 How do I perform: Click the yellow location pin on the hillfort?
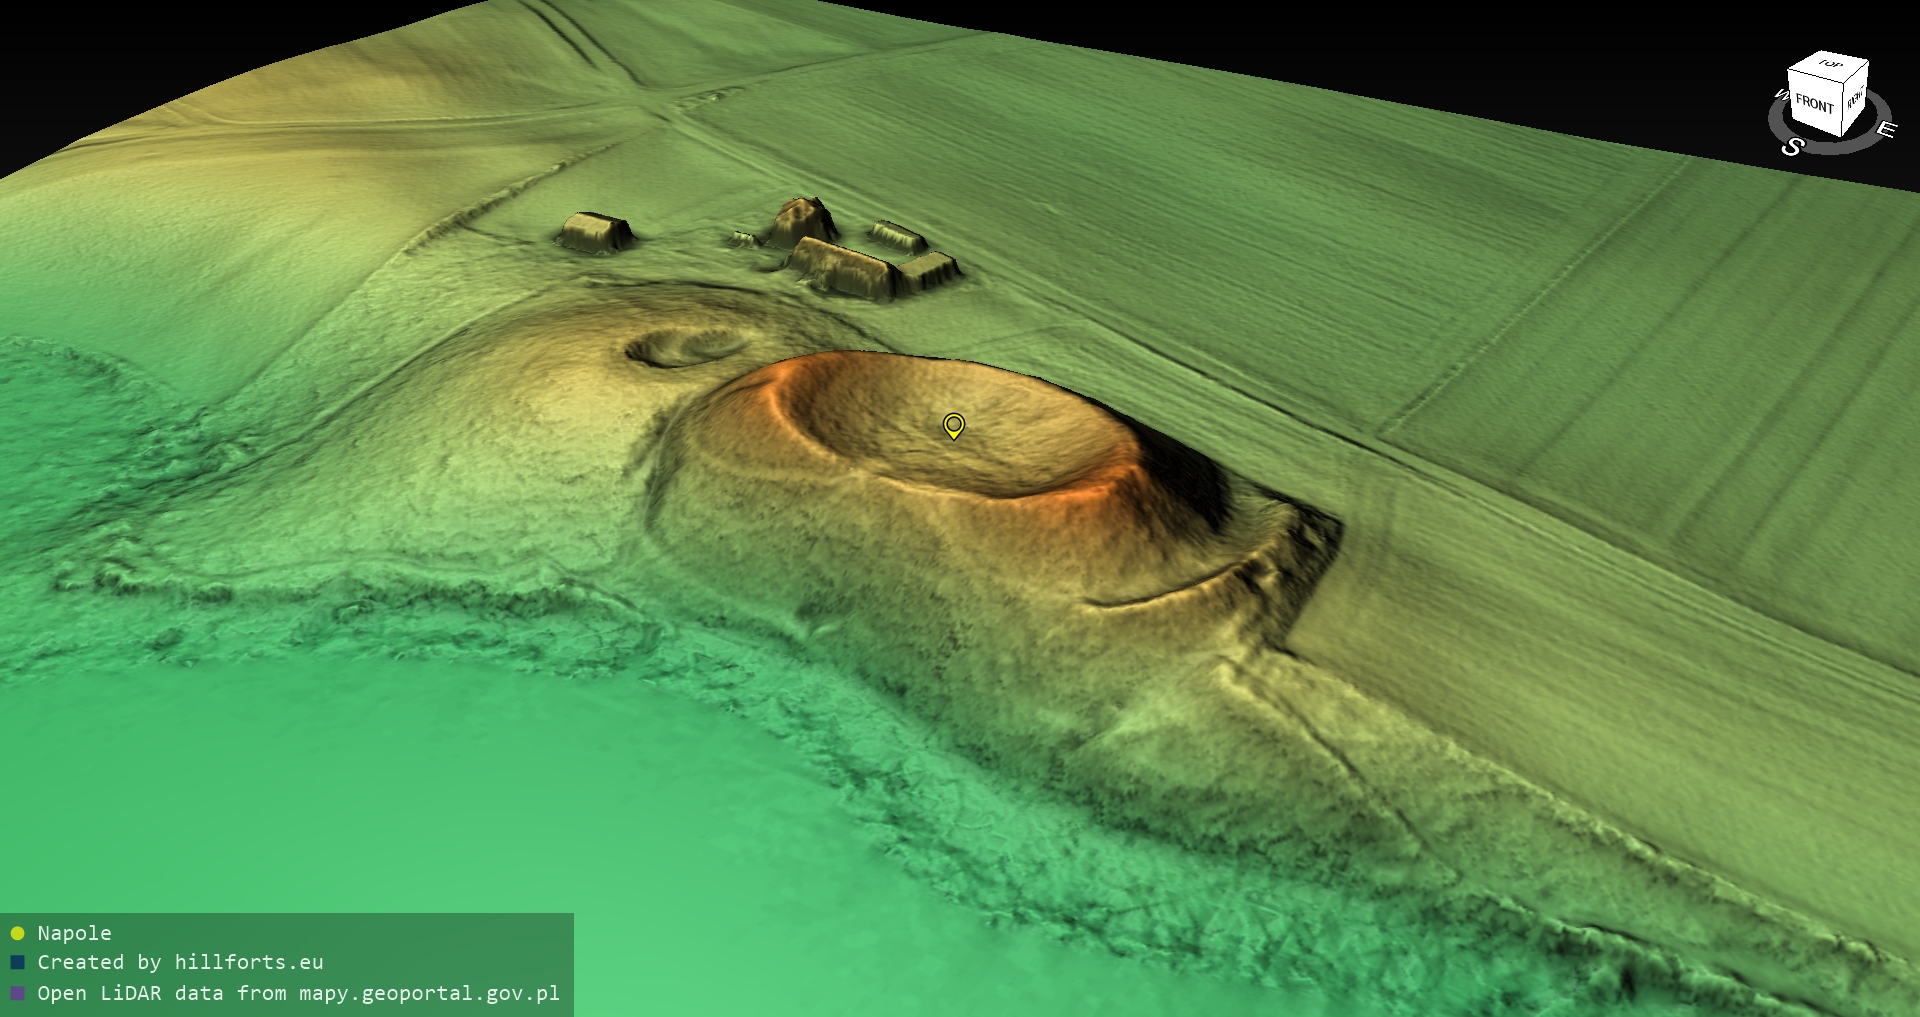(954, 426)
